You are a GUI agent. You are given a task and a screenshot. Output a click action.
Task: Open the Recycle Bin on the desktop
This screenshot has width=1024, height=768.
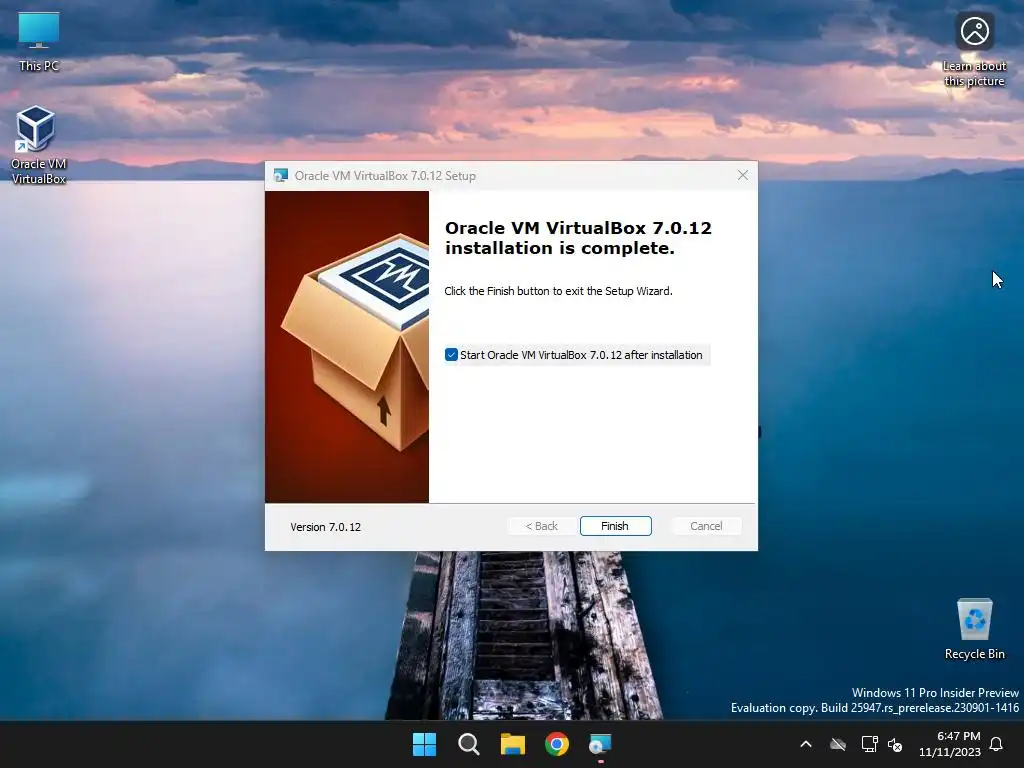tap(974, 629)
